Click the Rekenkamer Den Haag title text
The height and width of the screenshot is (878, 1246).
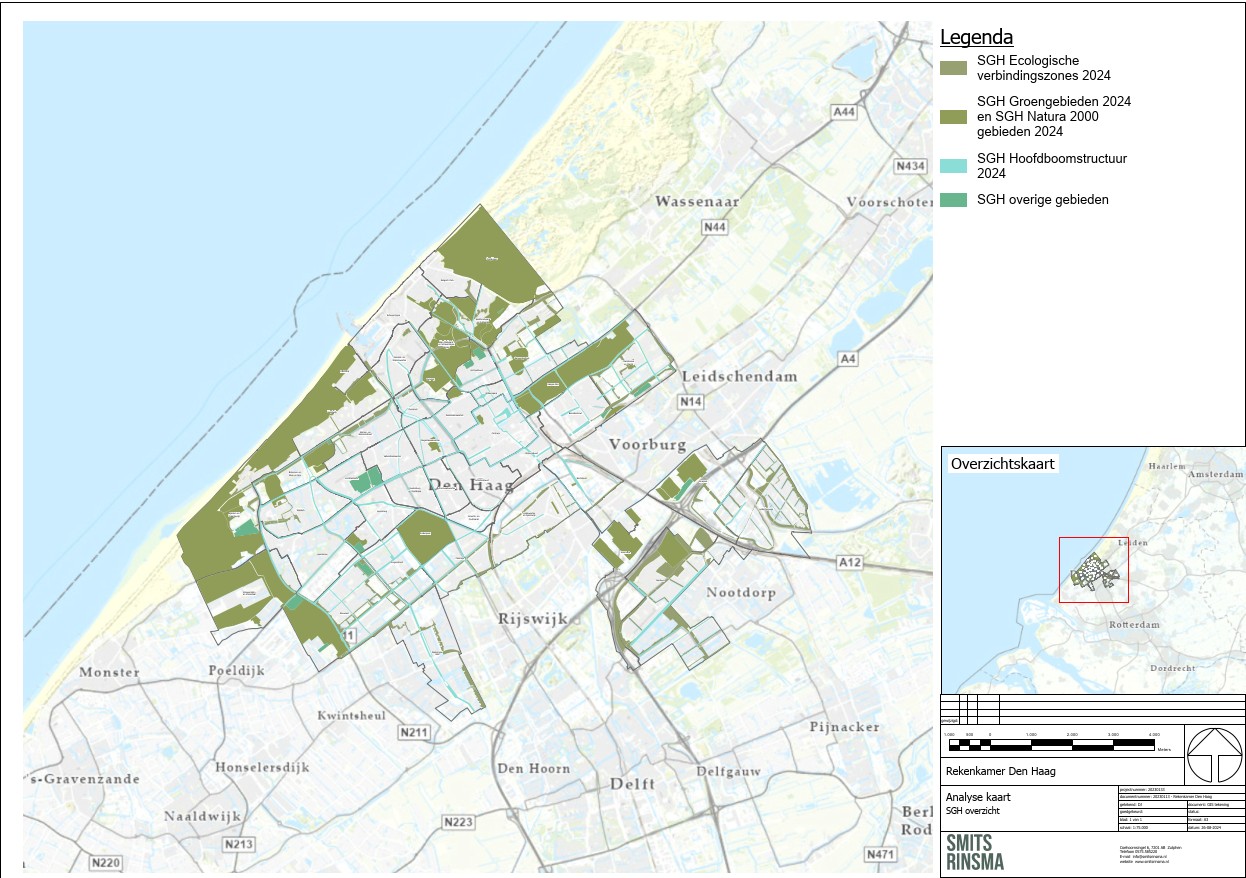[x=1000, y=771]
